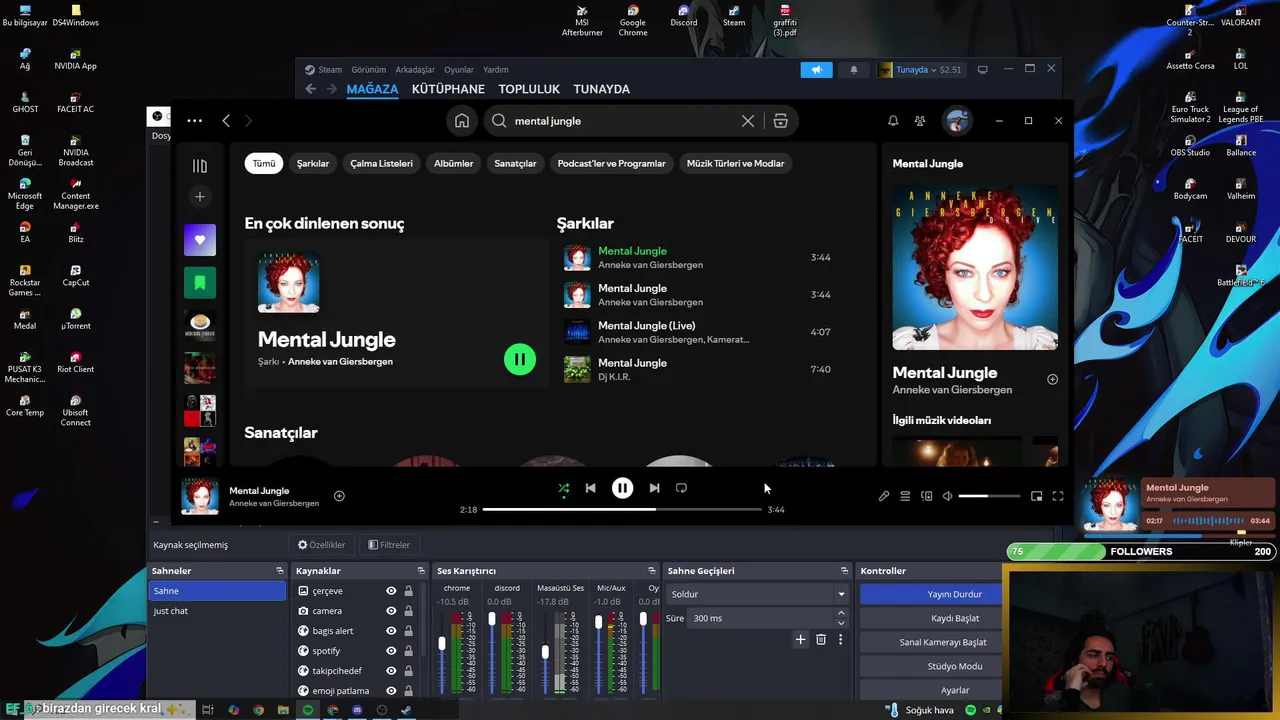The image size is (1280, 720).
Task: Open the green bookmark episodes tile in sidebar
Action: (x=200, y=283)
